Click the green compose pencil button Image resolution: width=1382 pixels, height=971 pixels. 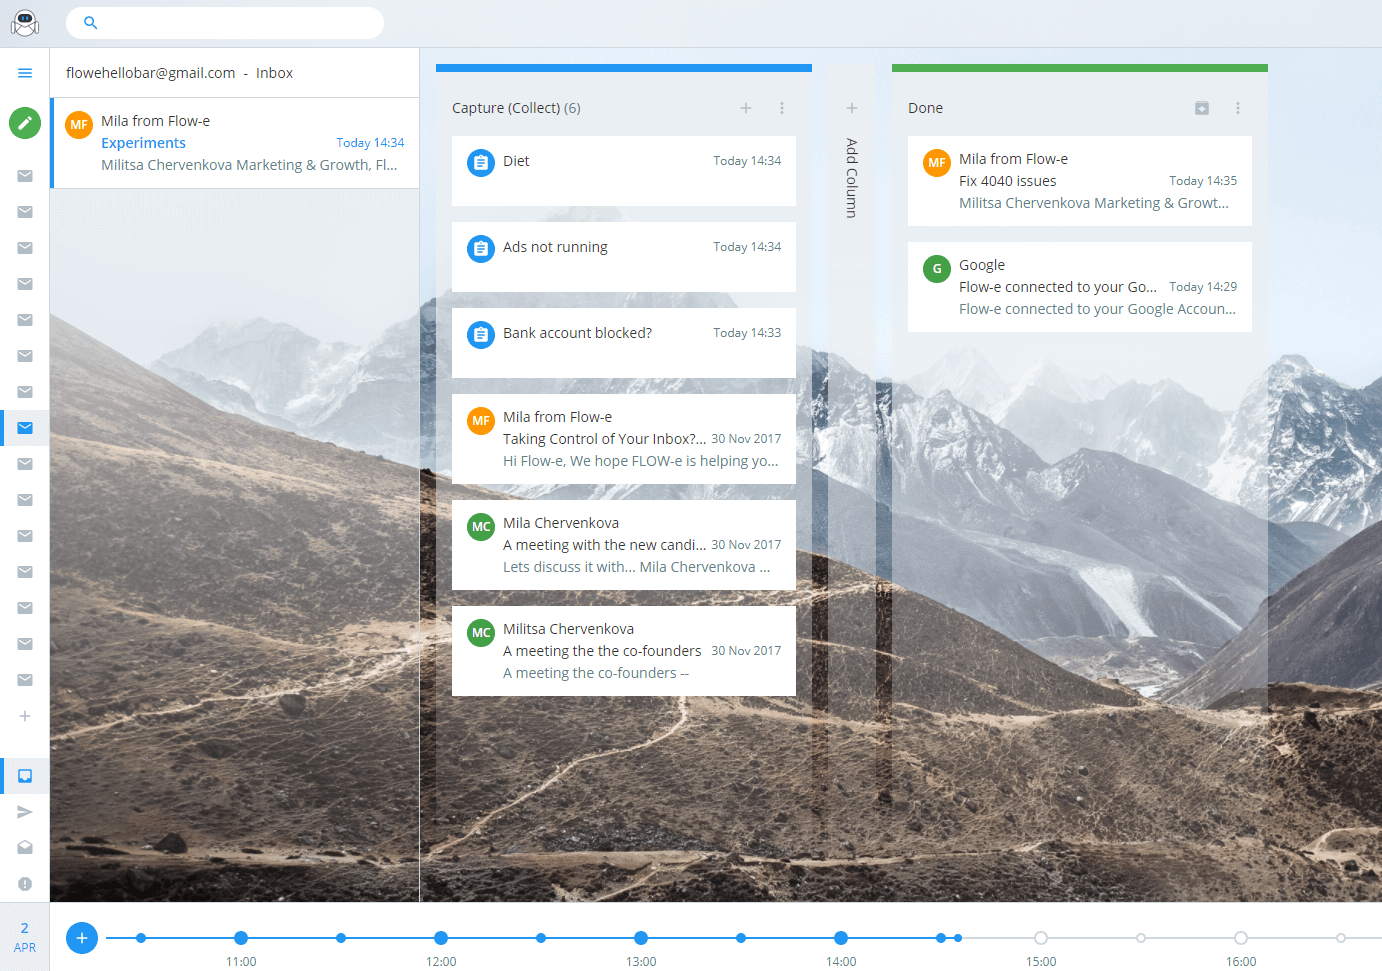click(25, 123)
